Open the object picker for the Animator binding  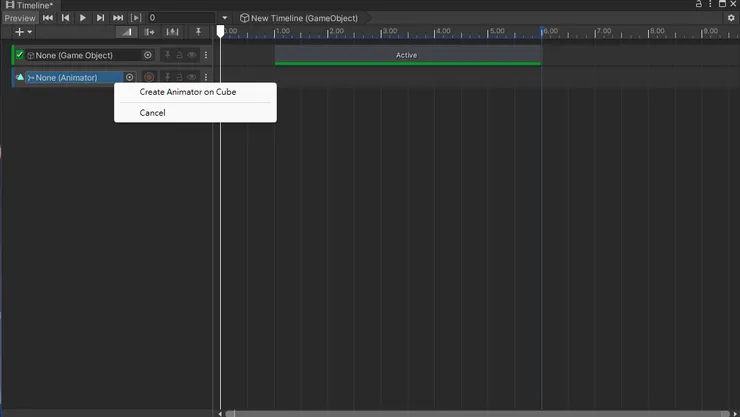pyautogui.click(x=129, y=77)
